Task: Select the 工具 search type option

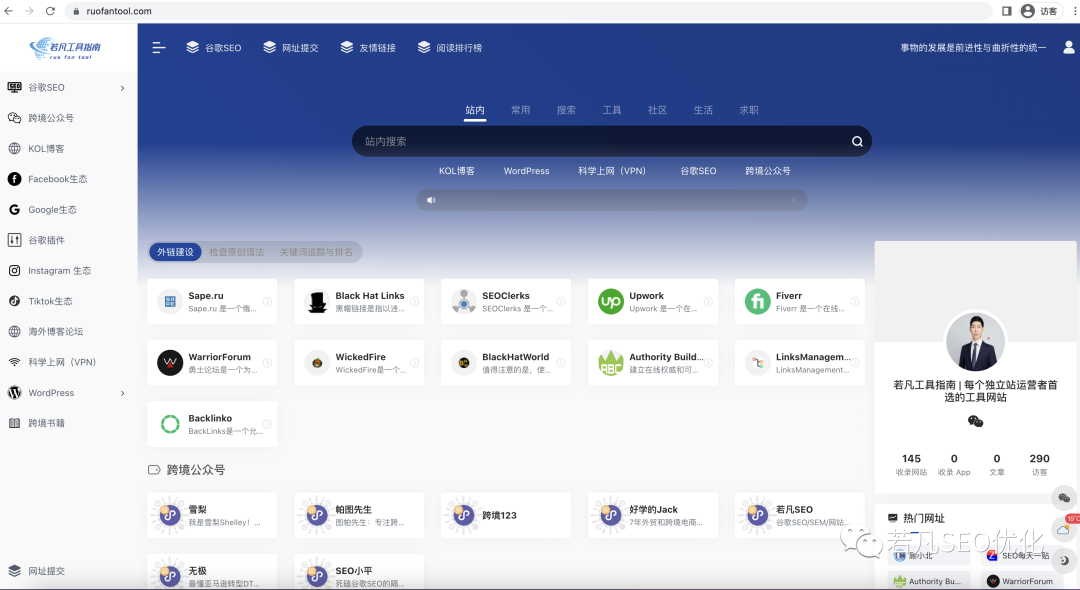Action: pyautogui.click(x=612, y=110)
